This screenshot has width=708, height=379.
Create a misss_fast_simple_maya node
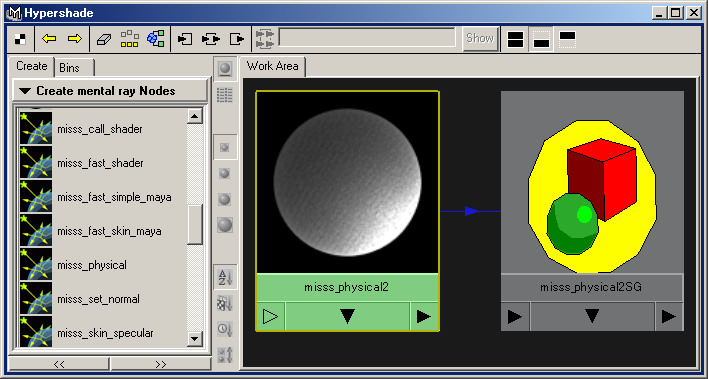114,197
